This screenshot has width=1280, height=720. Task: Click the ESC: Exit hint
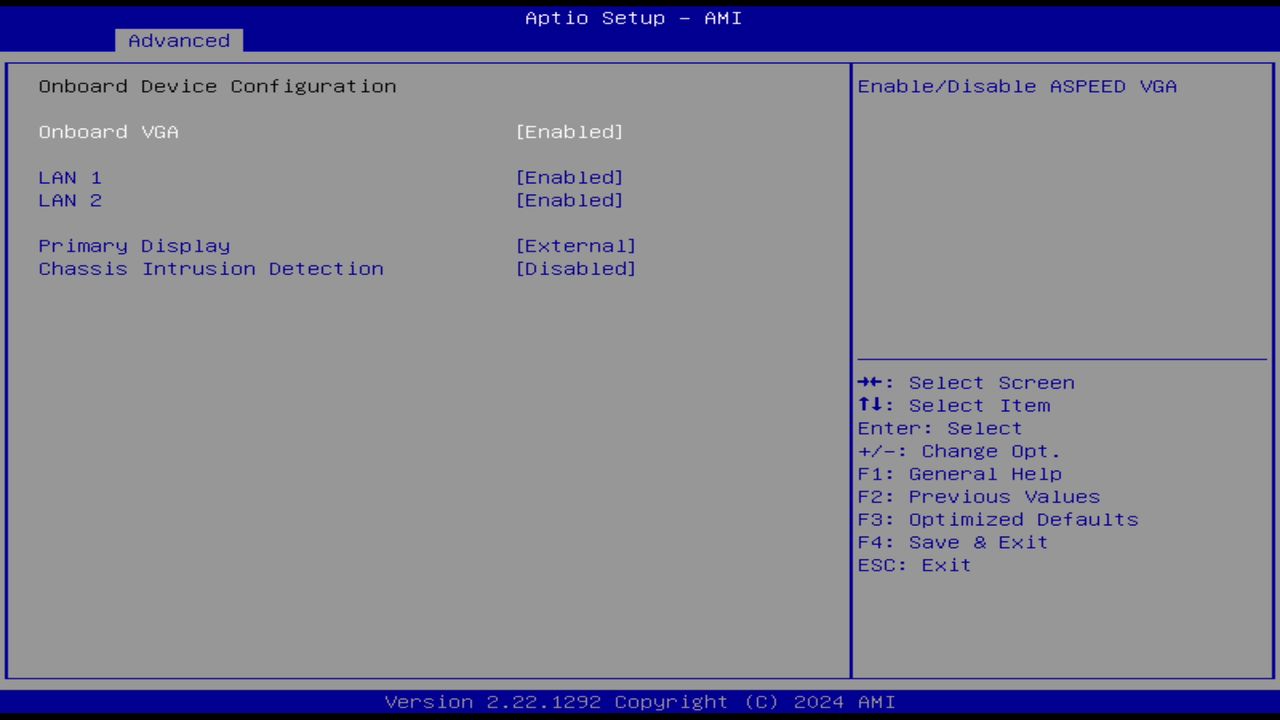click(914, 566)
